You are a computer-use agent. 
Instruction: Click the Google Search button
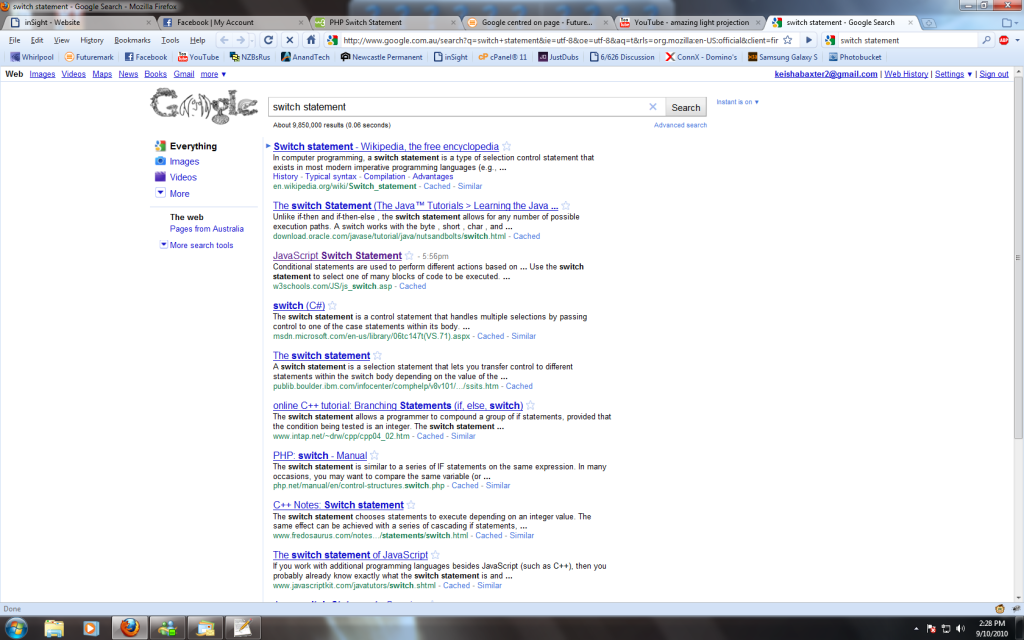pos(686,107)
